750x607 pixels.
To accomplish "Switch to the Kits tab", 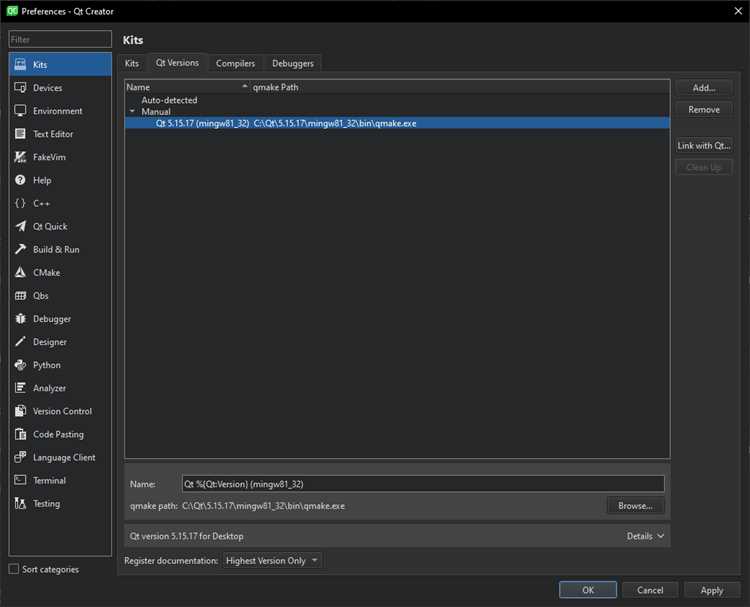I will coord(132,63).
